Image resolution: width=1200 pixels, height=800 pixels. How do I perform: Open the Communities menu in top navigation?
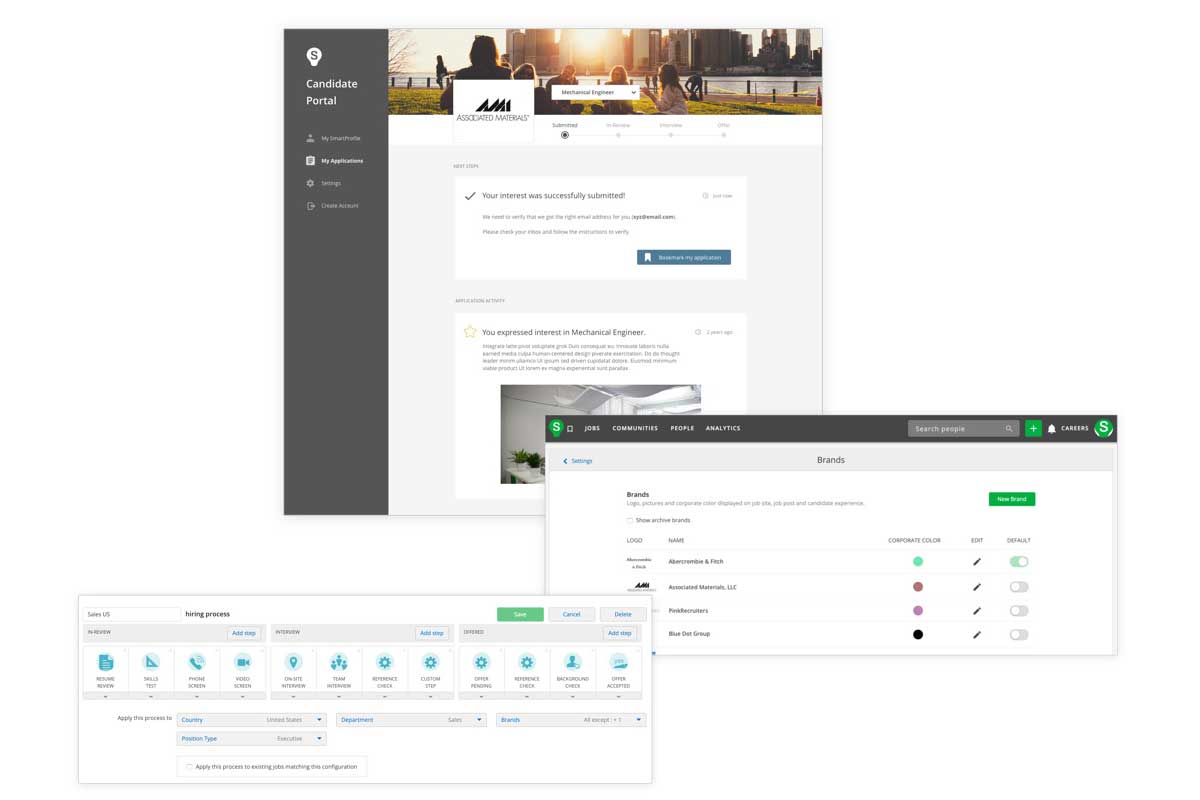click(x=635, y=428)
